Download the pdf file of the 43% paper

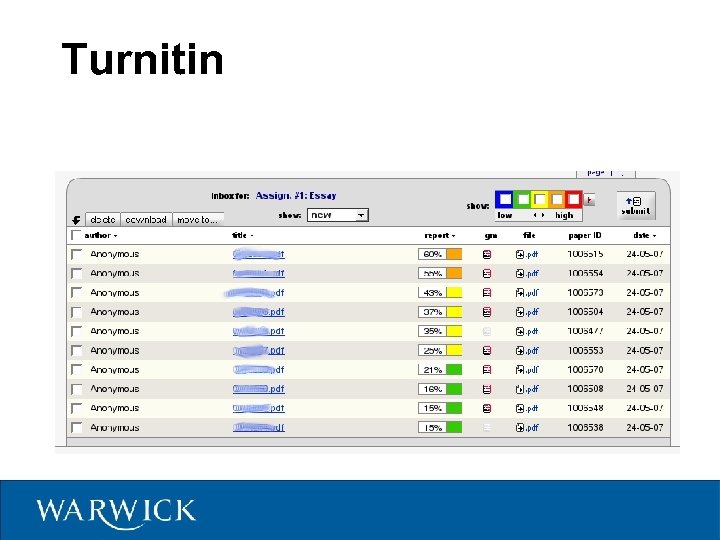pos(527,292)
